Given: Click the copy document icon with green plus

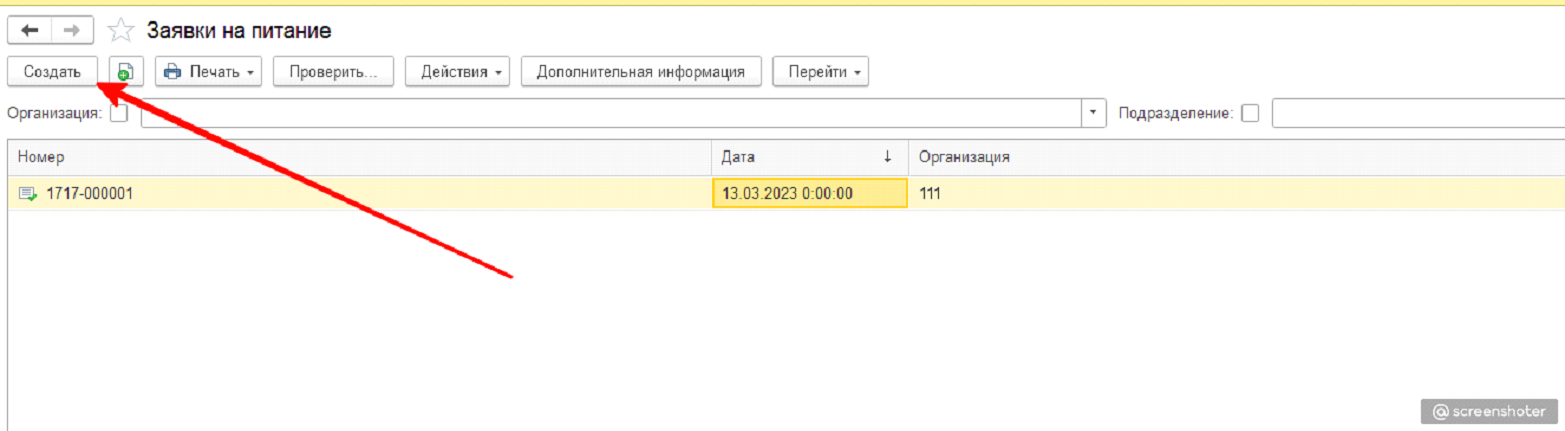Looking at the screenshot, I should tap(125, 72).
